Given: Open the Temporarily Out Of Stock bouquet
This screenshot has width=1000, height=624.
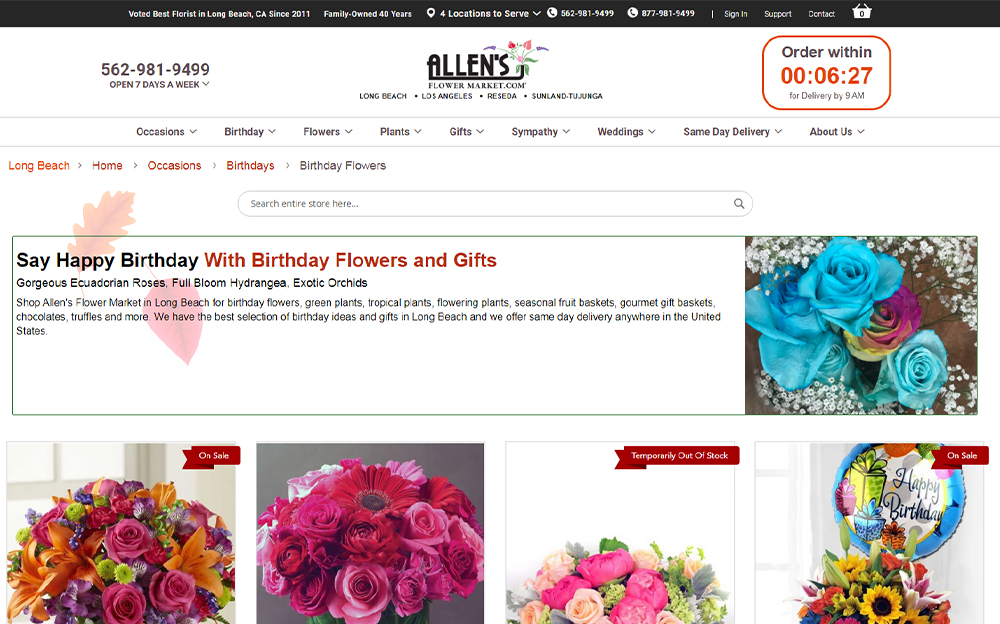Looking at the screenshot, I should 619,533.
